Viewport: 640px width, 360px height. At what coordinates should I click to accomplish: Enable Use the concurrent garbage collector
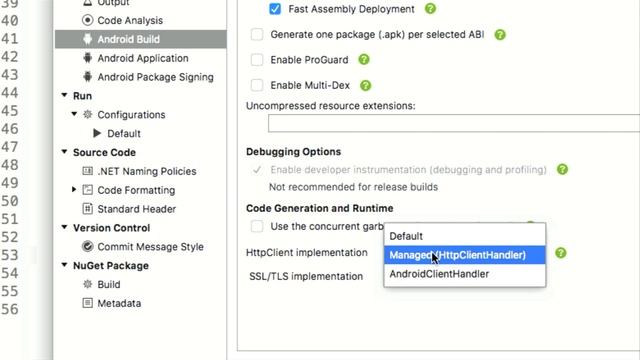pos(257,226)
